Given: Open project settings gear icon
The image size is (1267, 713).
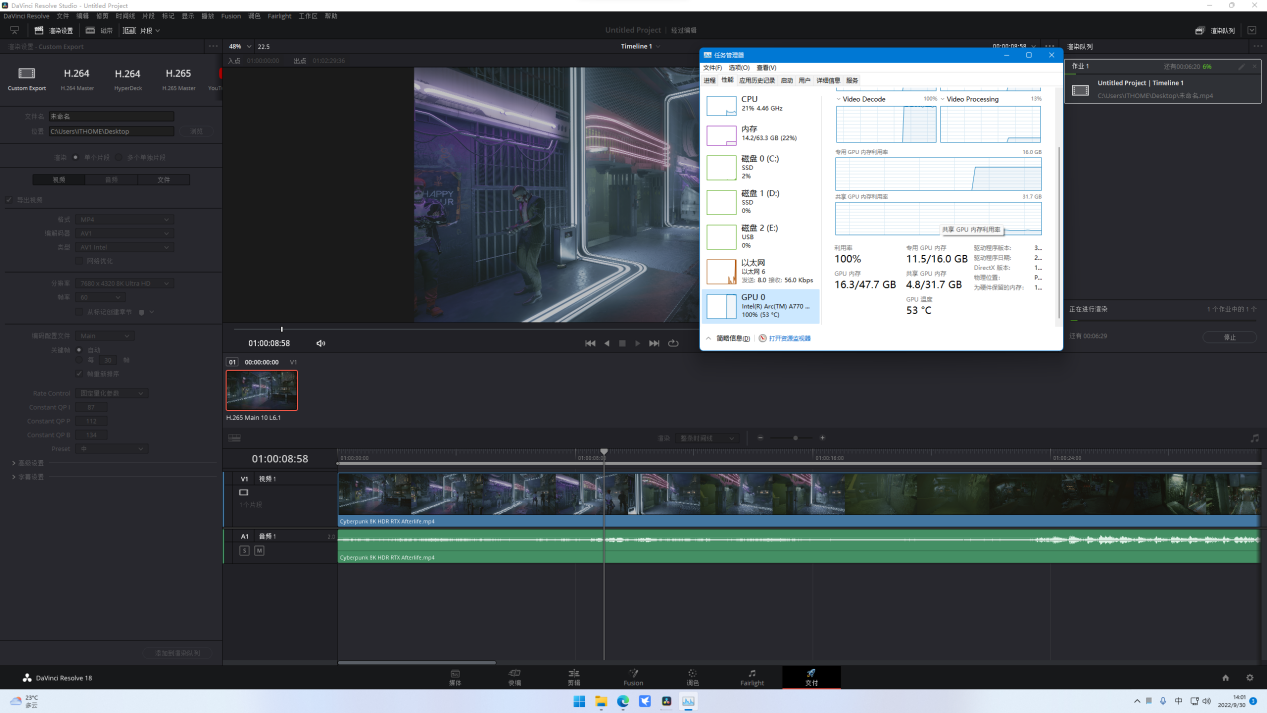Looking at the screenshot, I should coord(1249,678).
